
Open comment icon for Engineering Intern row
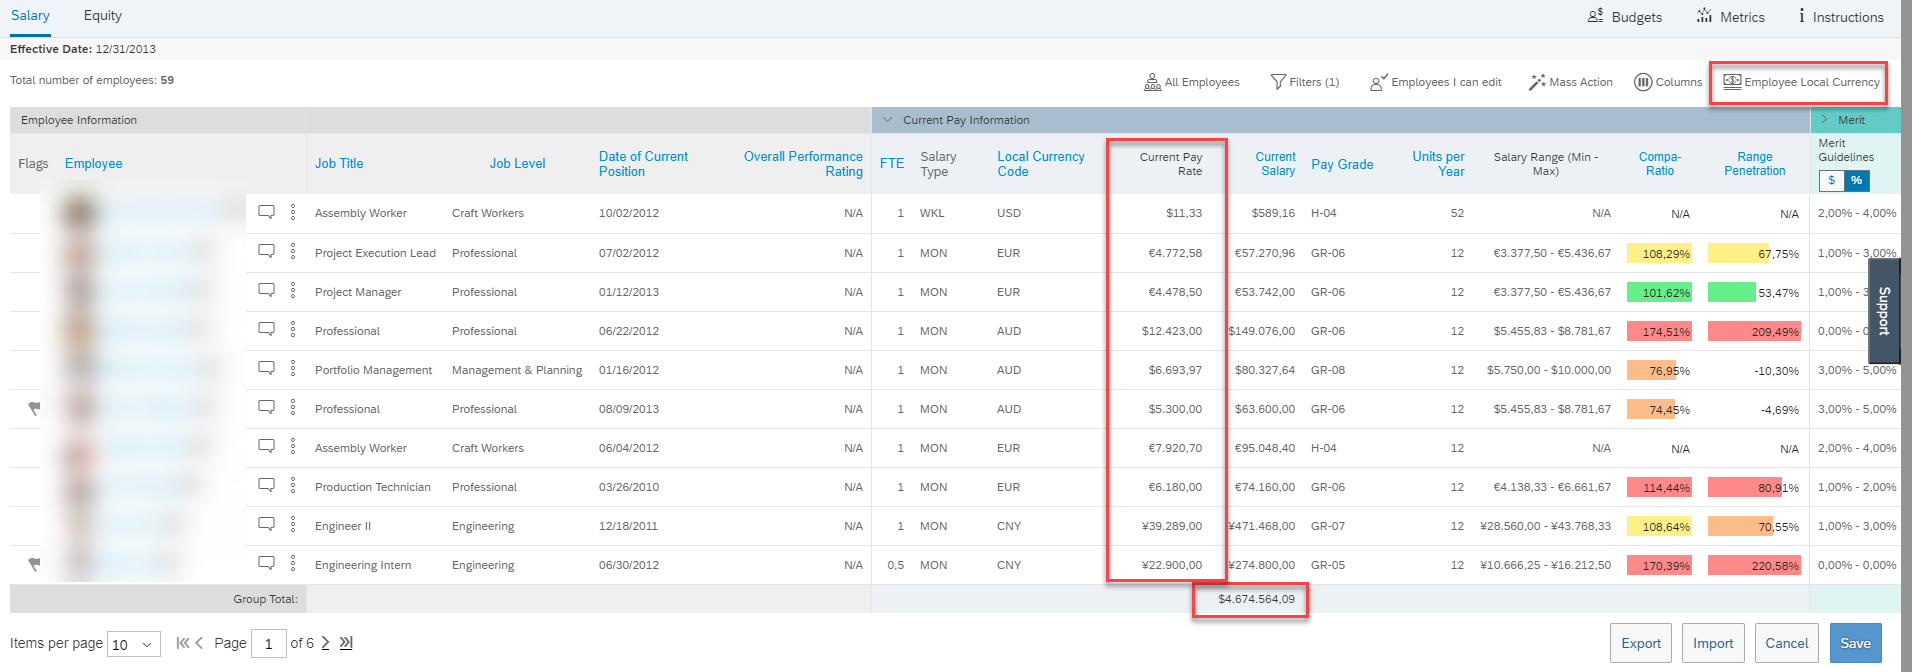267,563
